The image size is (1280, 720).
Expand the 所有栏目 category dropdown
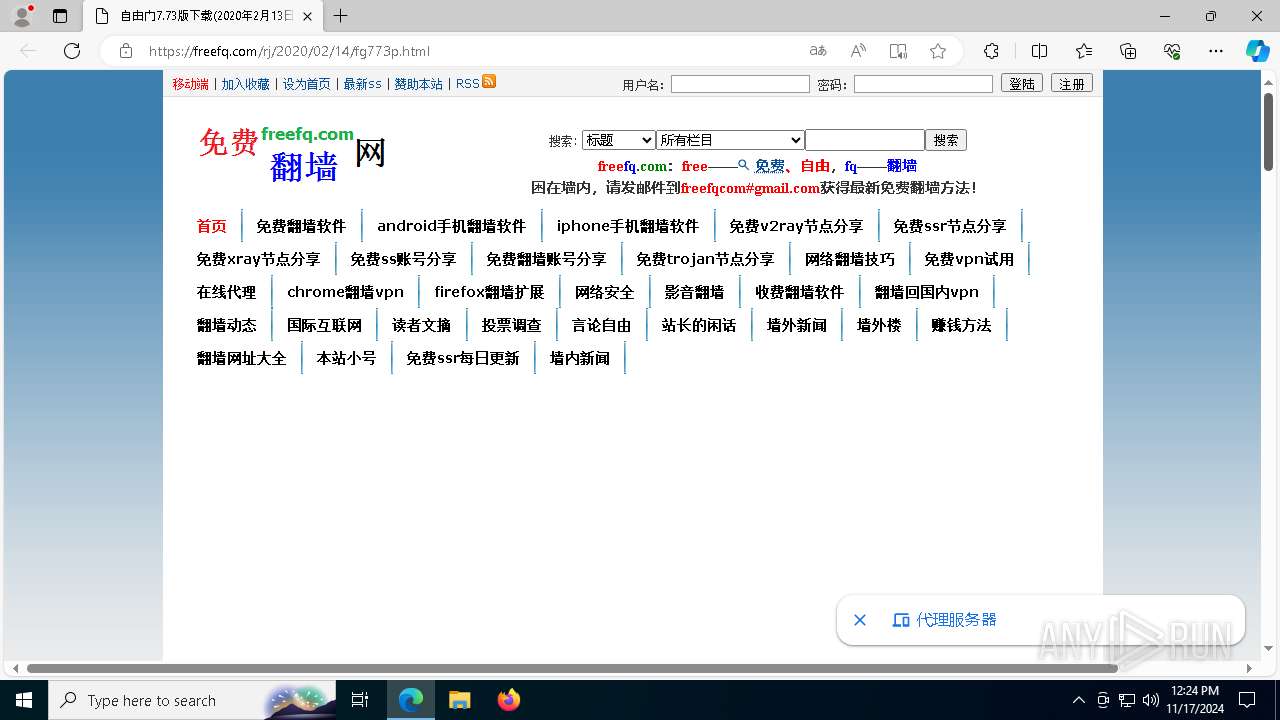730,140
